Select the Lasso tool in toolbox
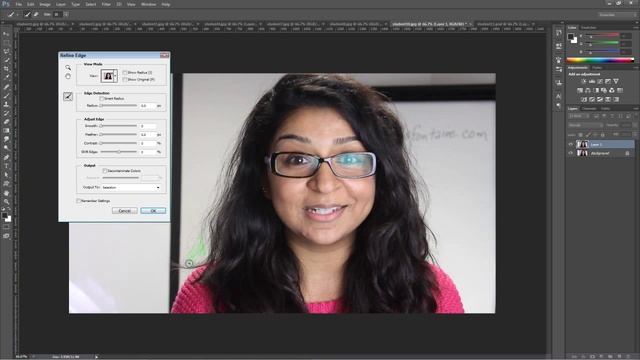640x360 pixels. point(6,51)
